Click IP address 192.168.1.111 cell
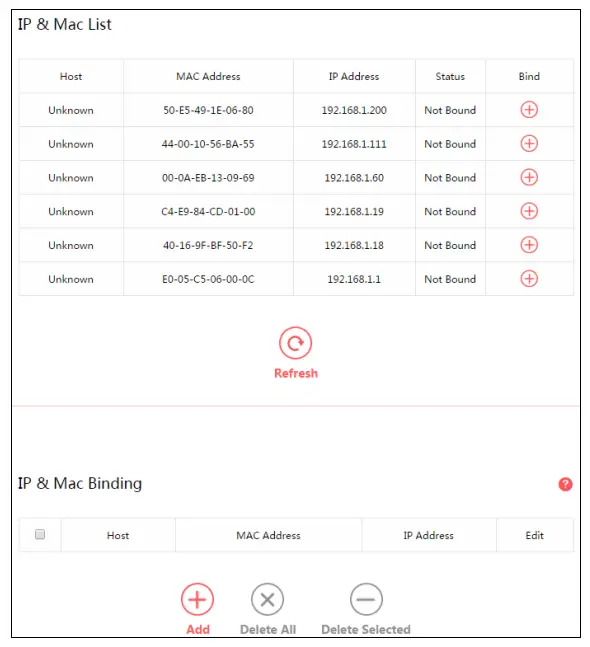This screenshot has height=647, width=590. [354, 144]
